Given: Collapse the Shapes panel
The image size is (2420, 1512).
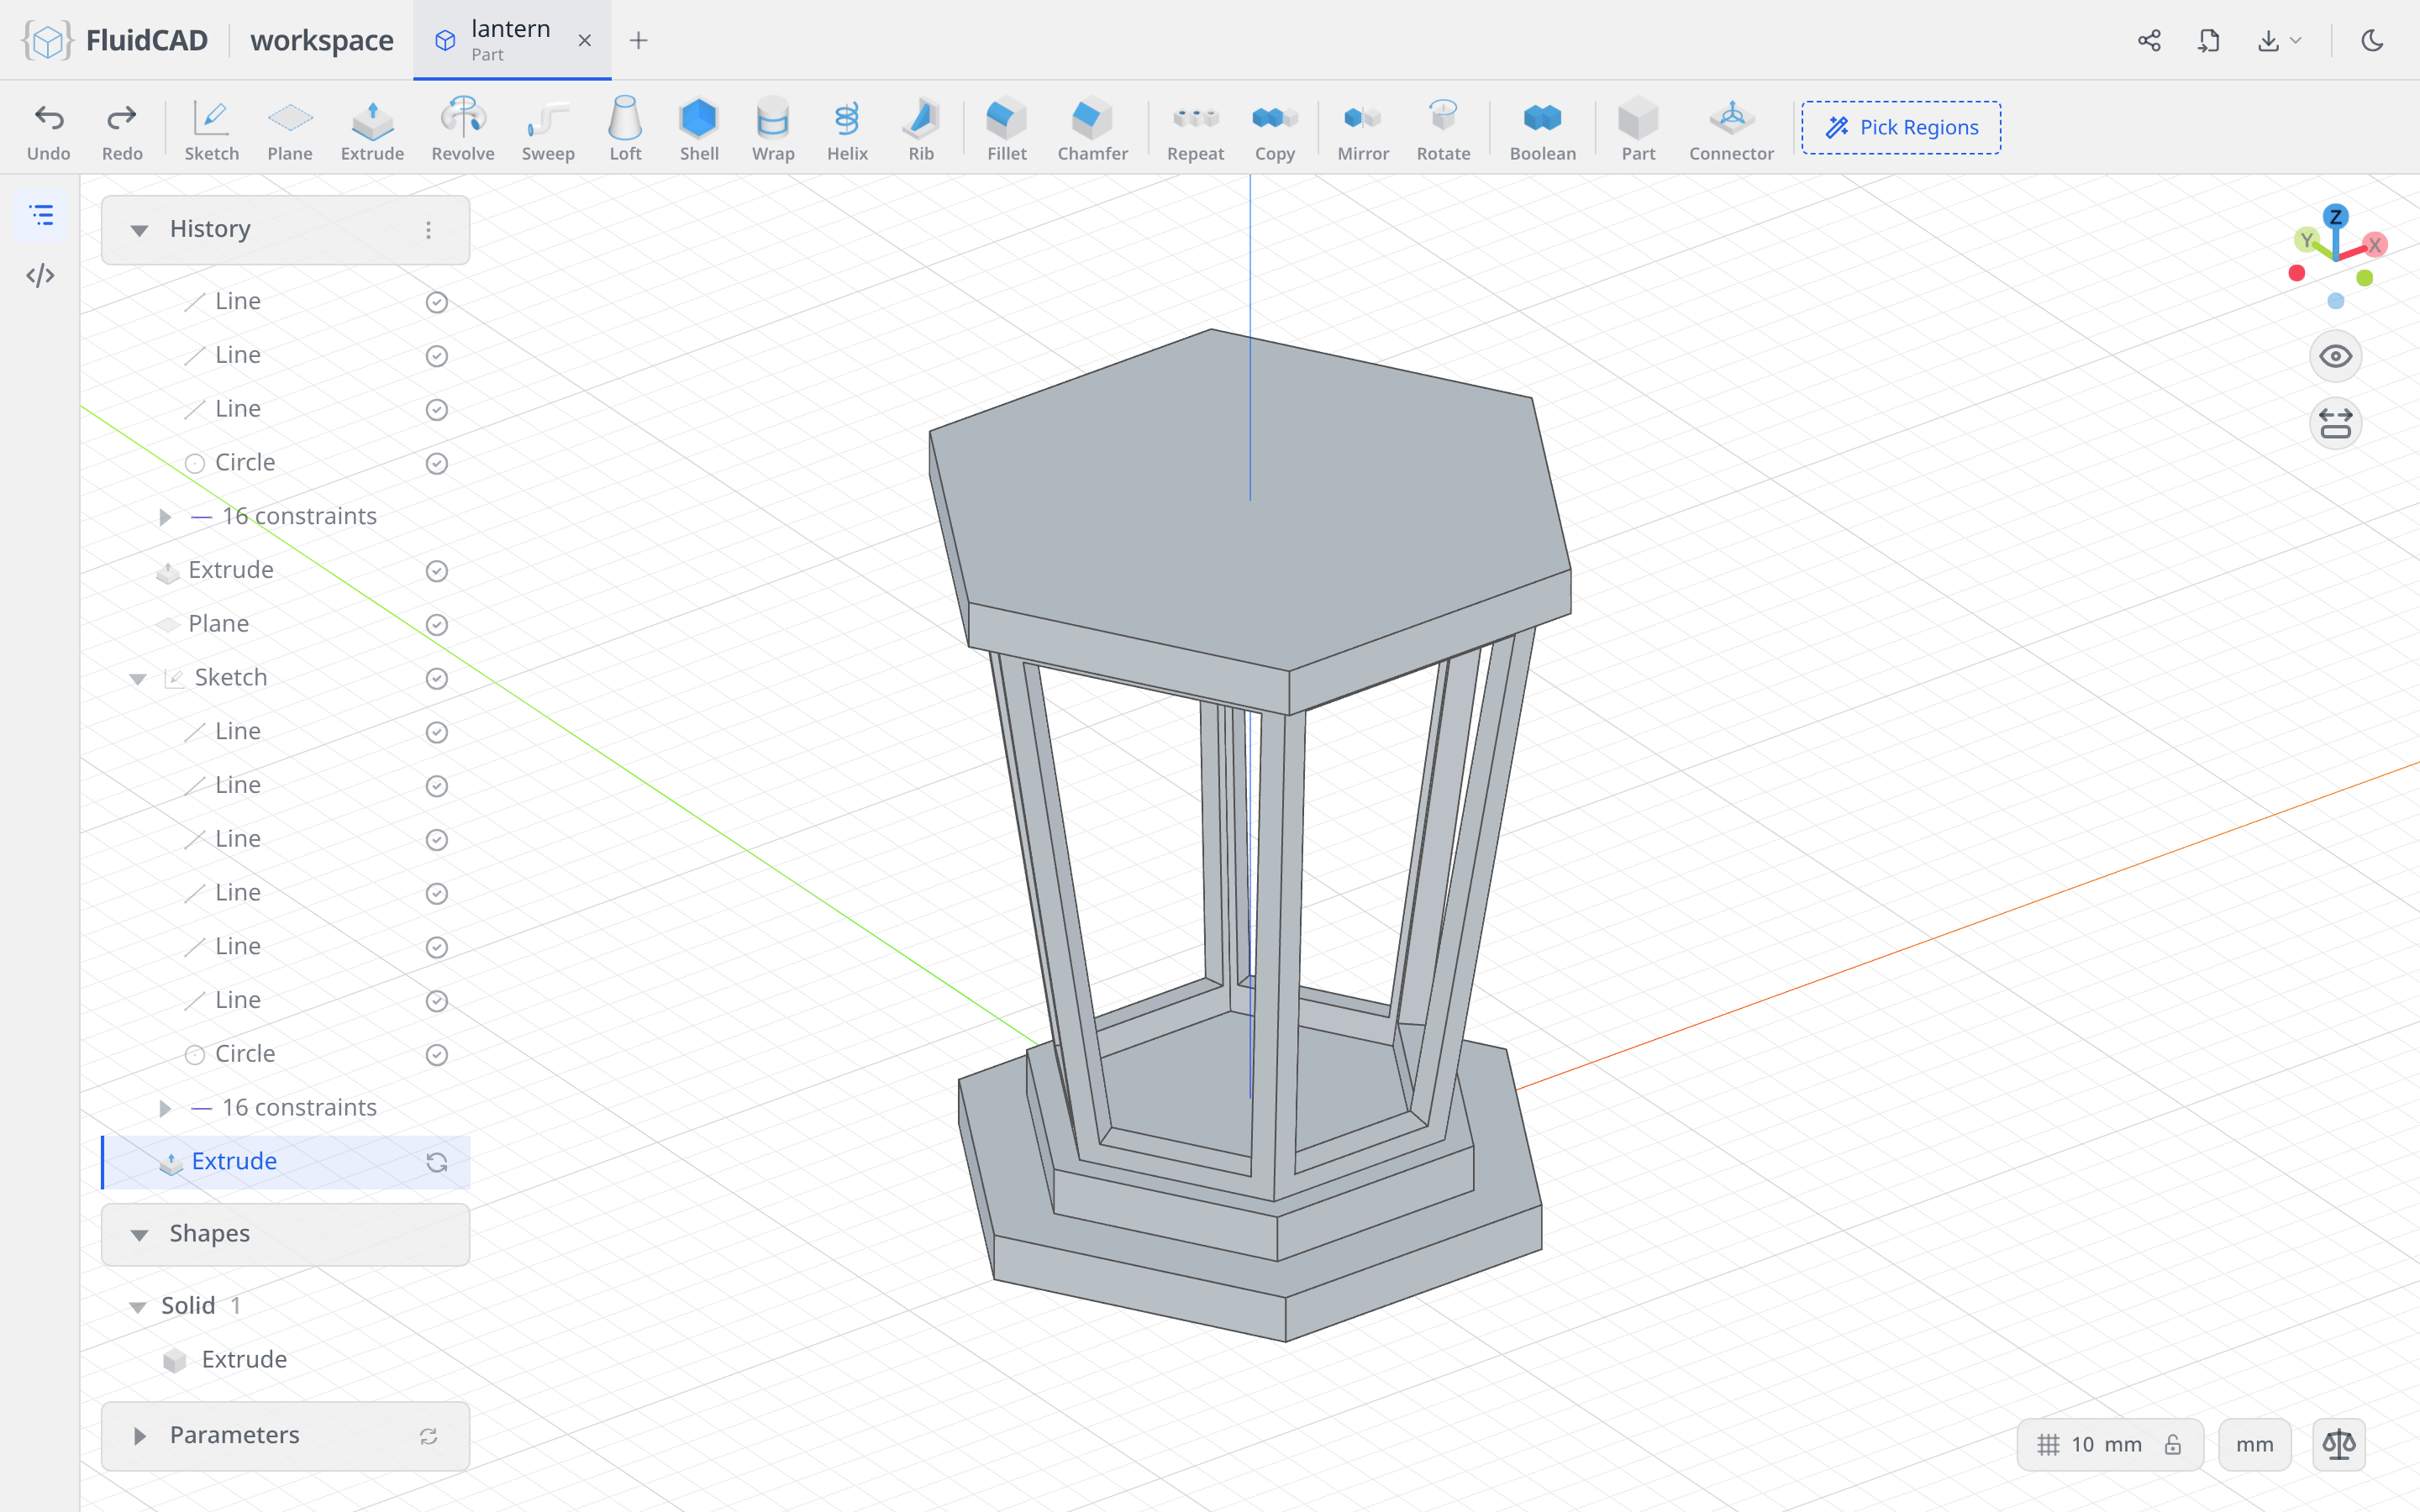Looking at the screenshot, I should pyautogui.click(x=139, y=1235).
